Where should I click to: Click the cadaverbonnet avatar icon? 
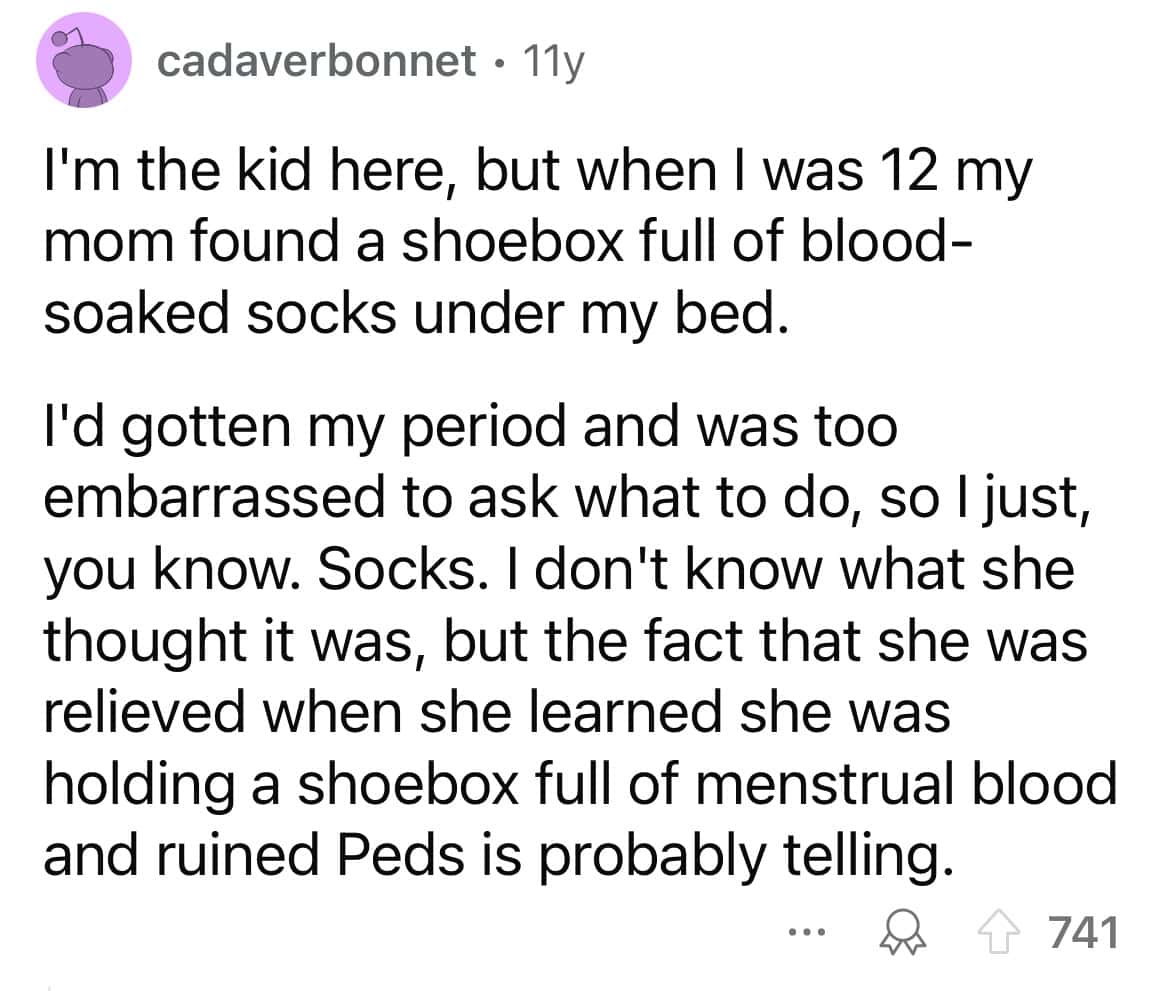pos(84,64)
